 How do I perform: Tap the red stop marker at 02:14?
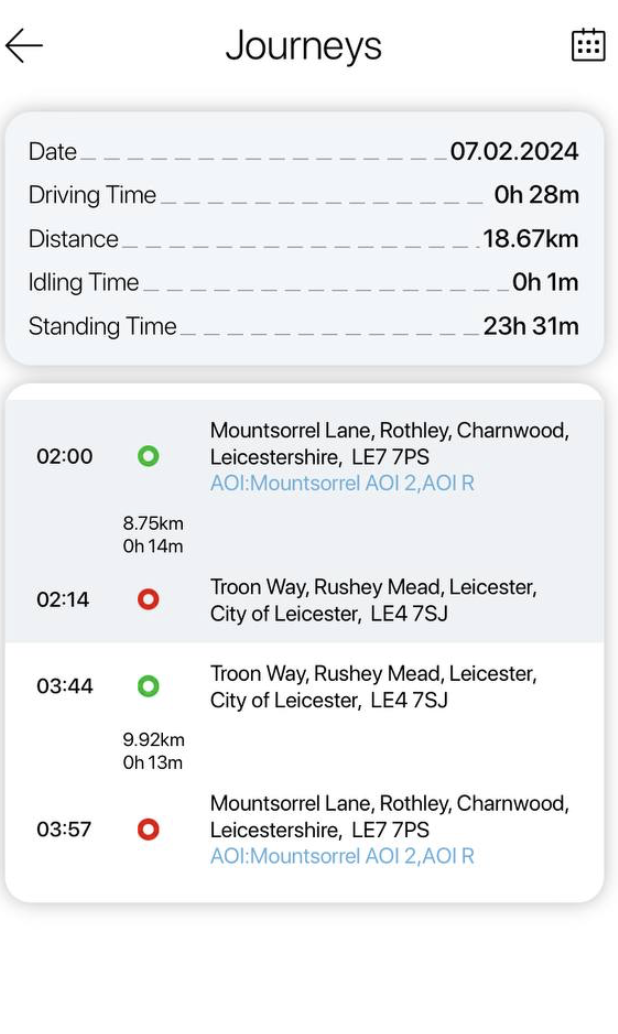(x=148, y=600)
